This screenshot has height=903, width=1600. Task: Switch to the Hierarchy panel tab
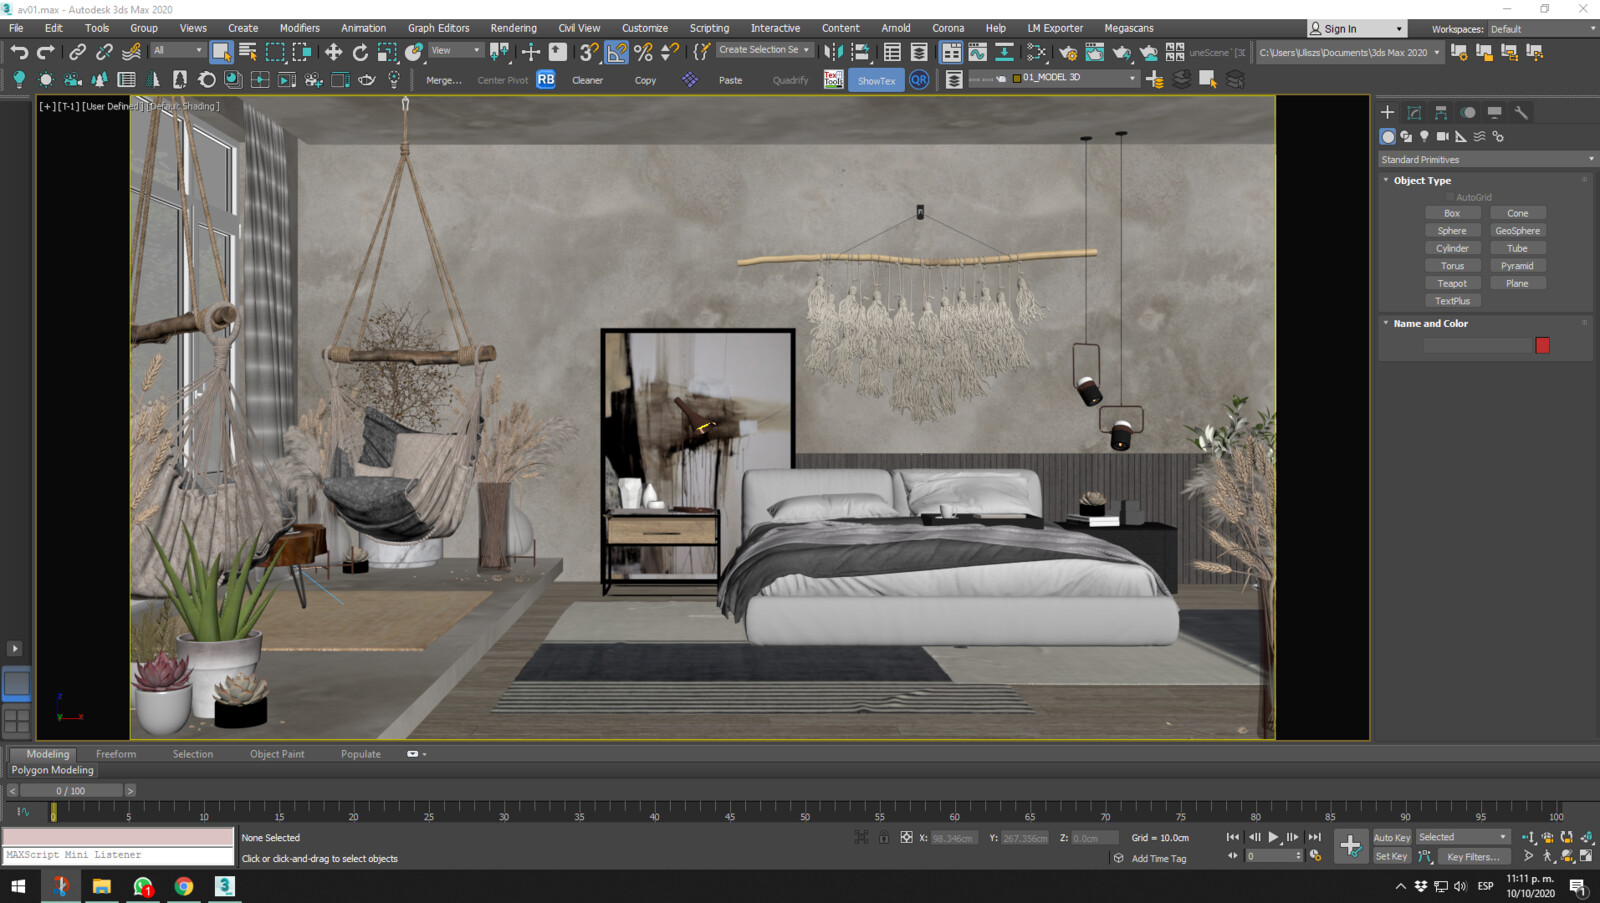1441,112
